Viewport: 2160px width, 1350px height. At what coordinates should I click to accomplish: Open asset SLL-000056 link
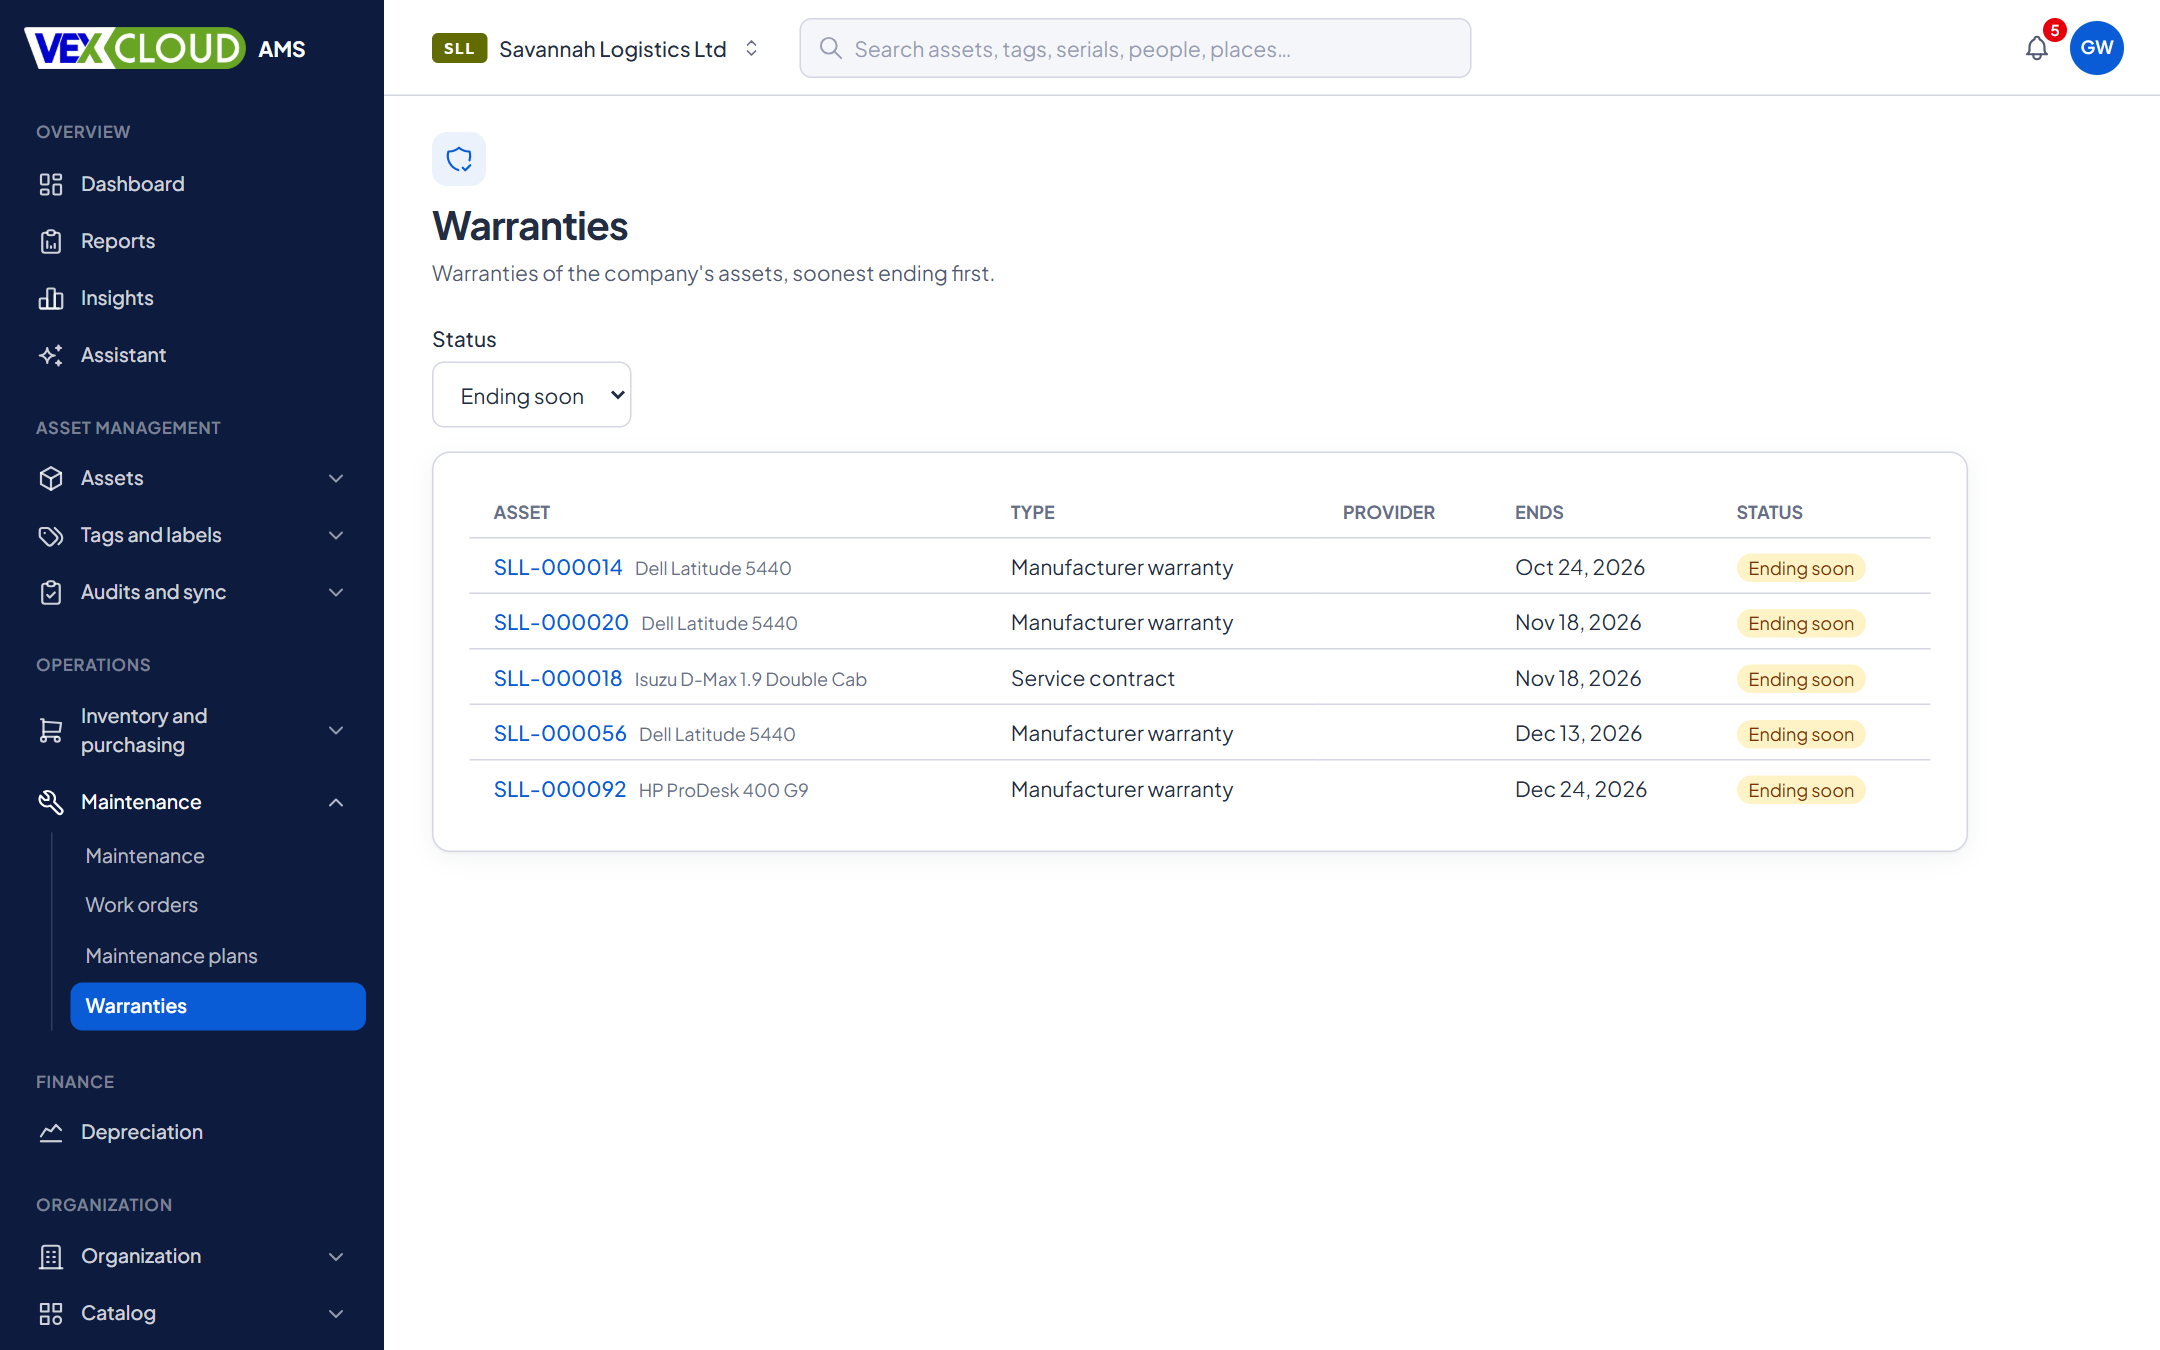coord(560,733)
